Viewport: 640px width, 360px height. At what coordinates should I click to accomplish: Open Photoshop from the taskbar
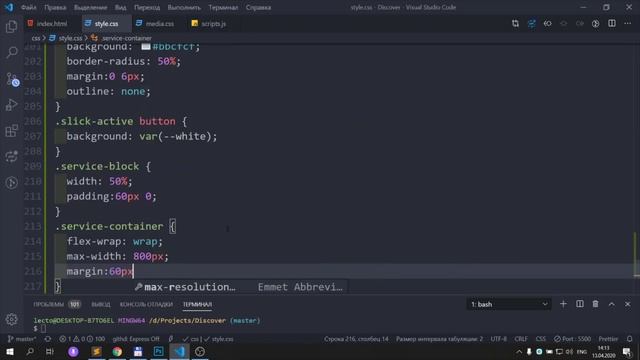point(158,351)
